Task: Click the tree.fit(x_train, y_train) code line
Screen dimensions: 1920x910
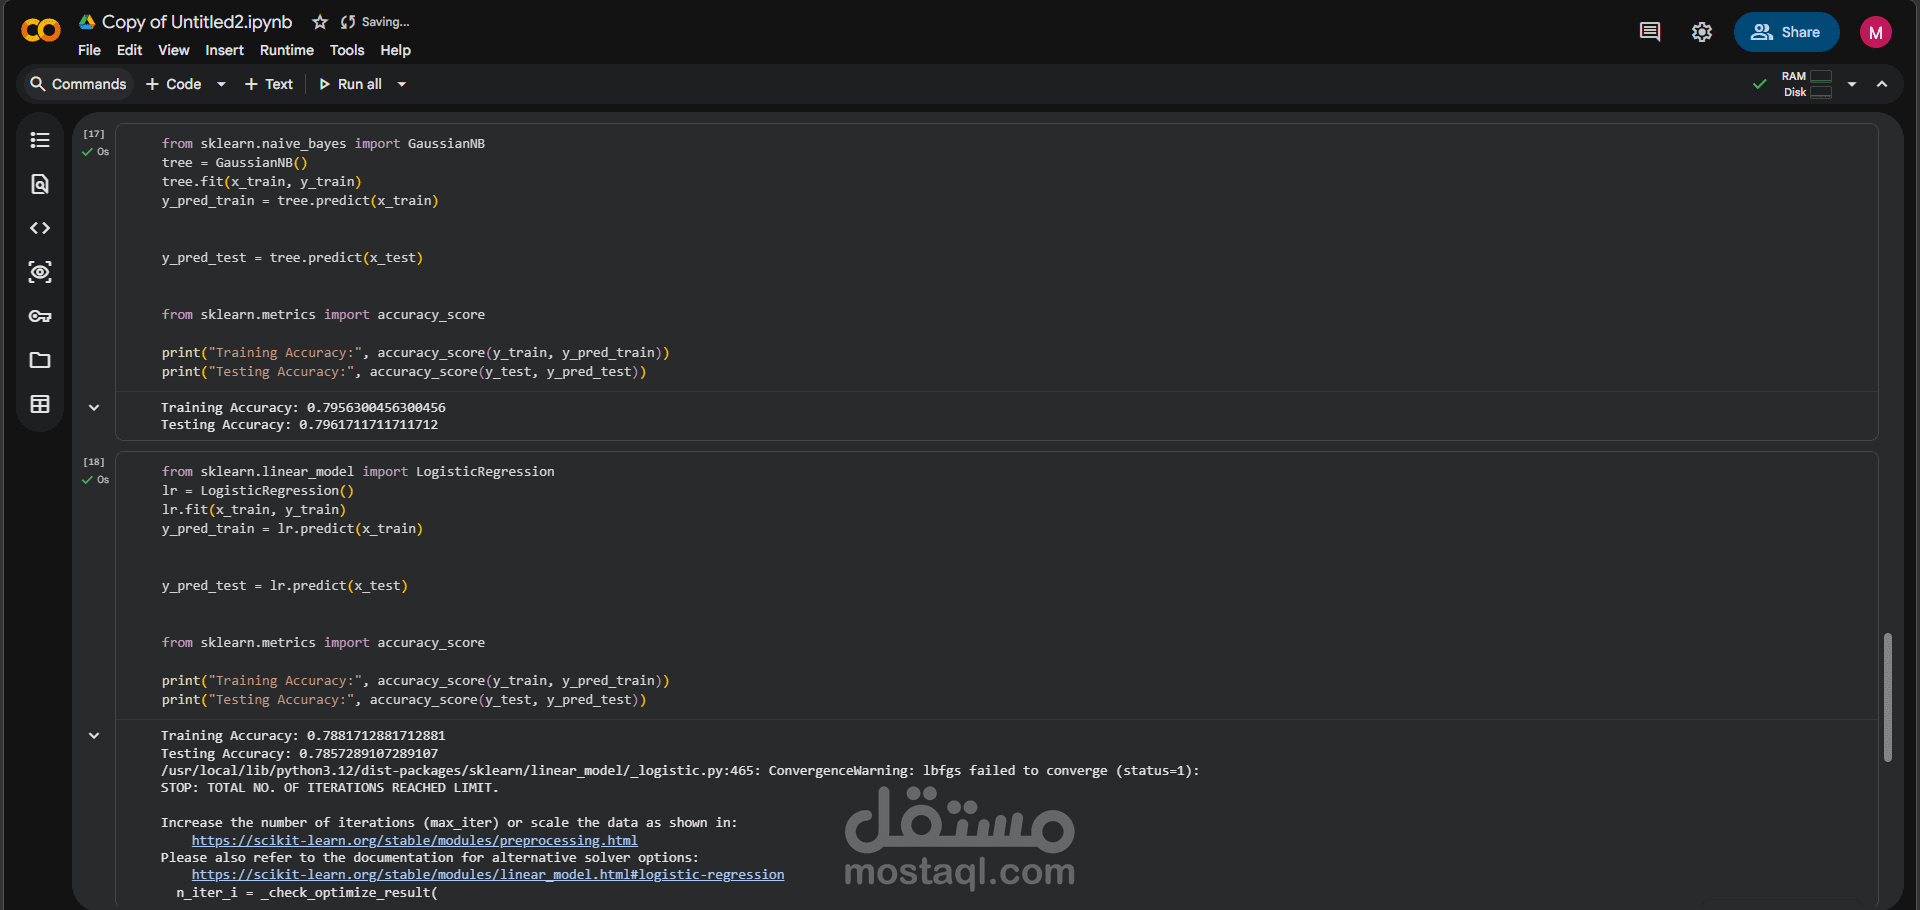Action: pos(261,182)
